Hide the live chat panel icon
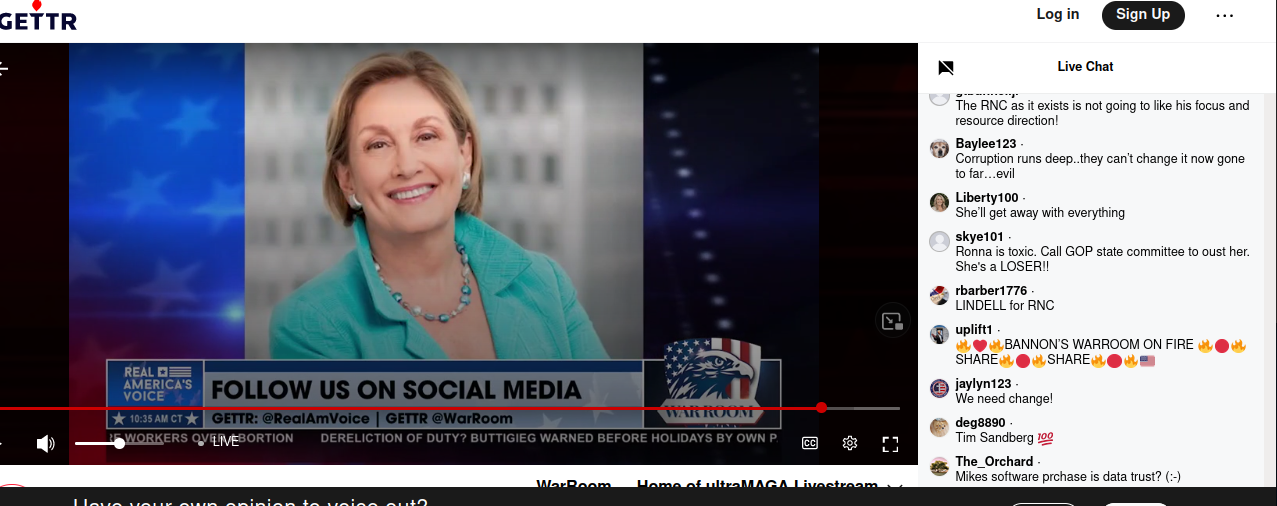The height and width of the screenshot is (506, 1277). (x=946, y=67)
